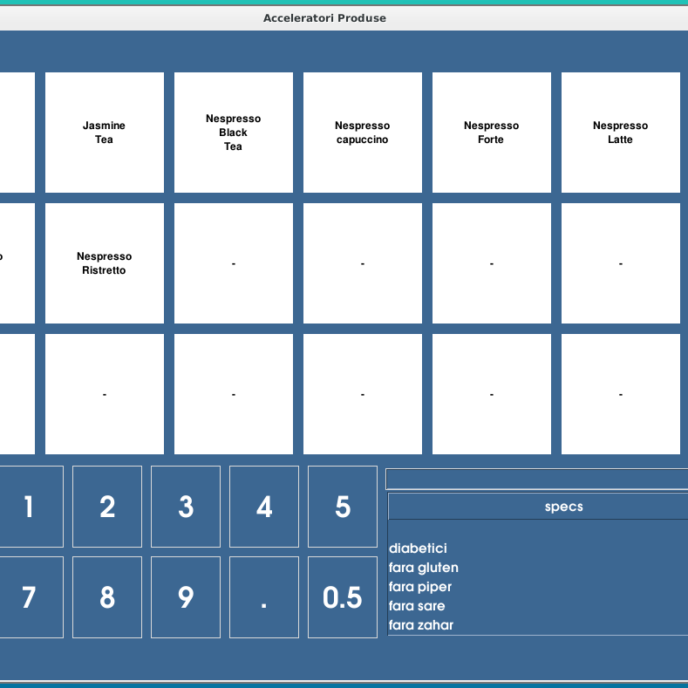Click the text field above specs

[536, 479]
